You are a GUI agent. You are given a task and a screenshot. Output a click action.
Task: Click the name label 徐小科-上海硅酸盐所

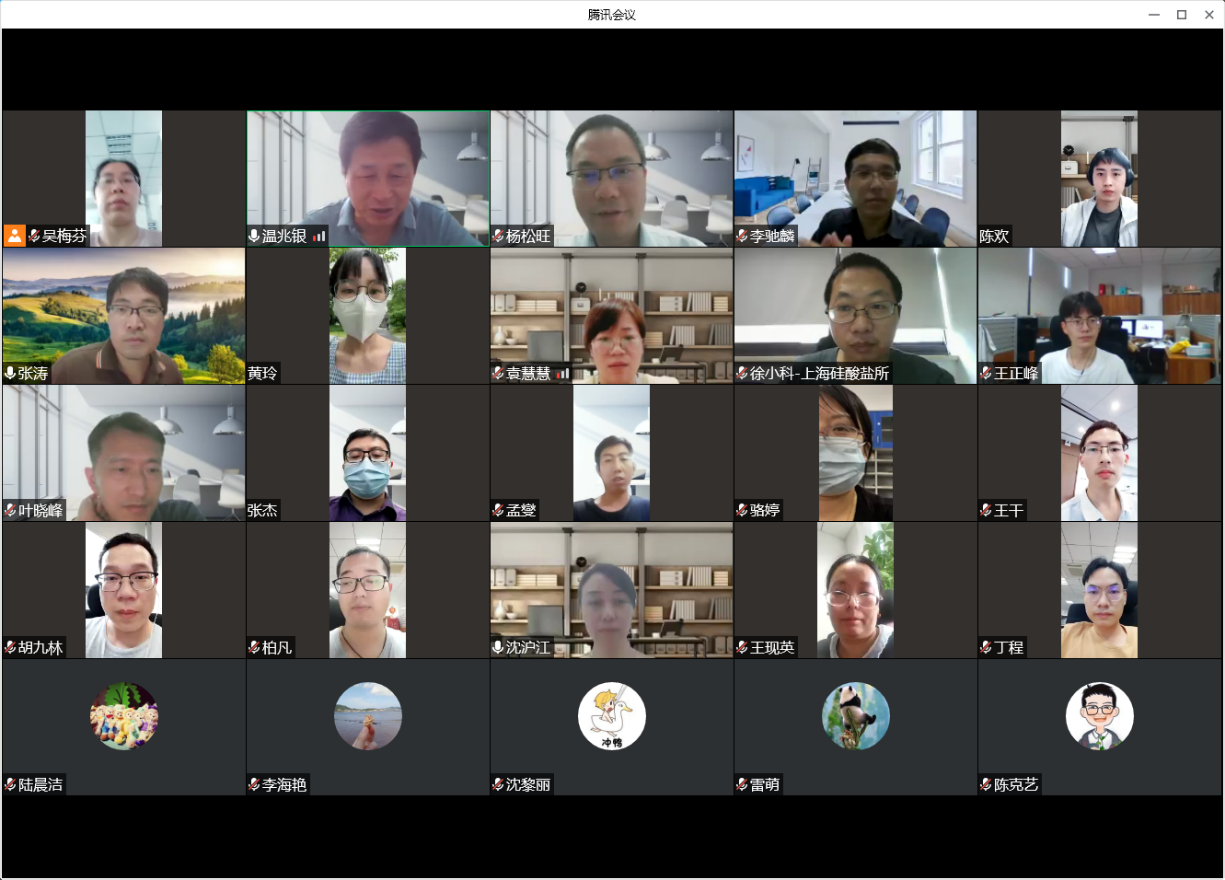[819, 374]
